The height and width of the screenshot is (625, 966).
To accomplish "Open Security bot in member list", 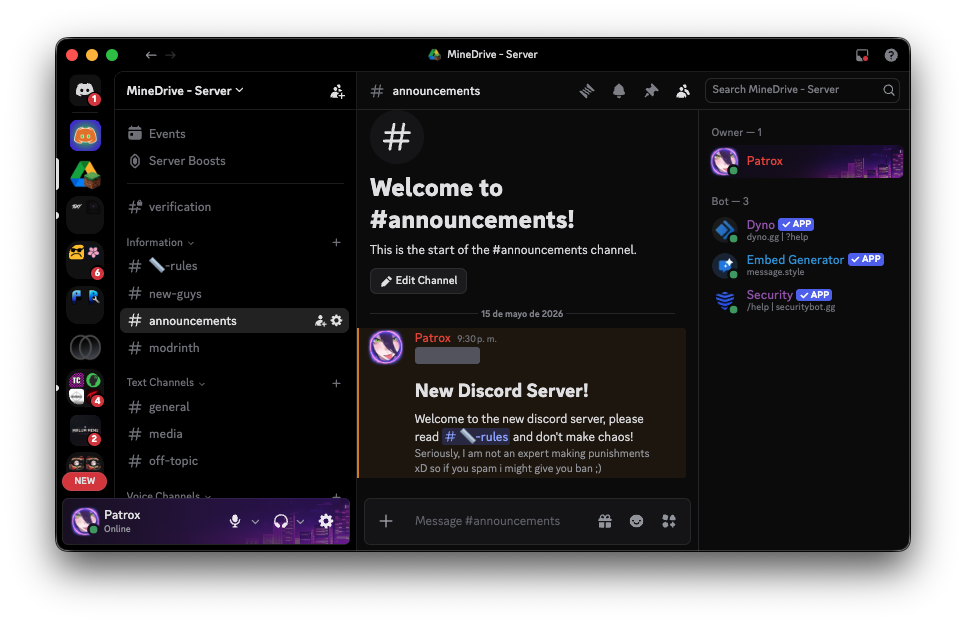I will tap(806, 300).
